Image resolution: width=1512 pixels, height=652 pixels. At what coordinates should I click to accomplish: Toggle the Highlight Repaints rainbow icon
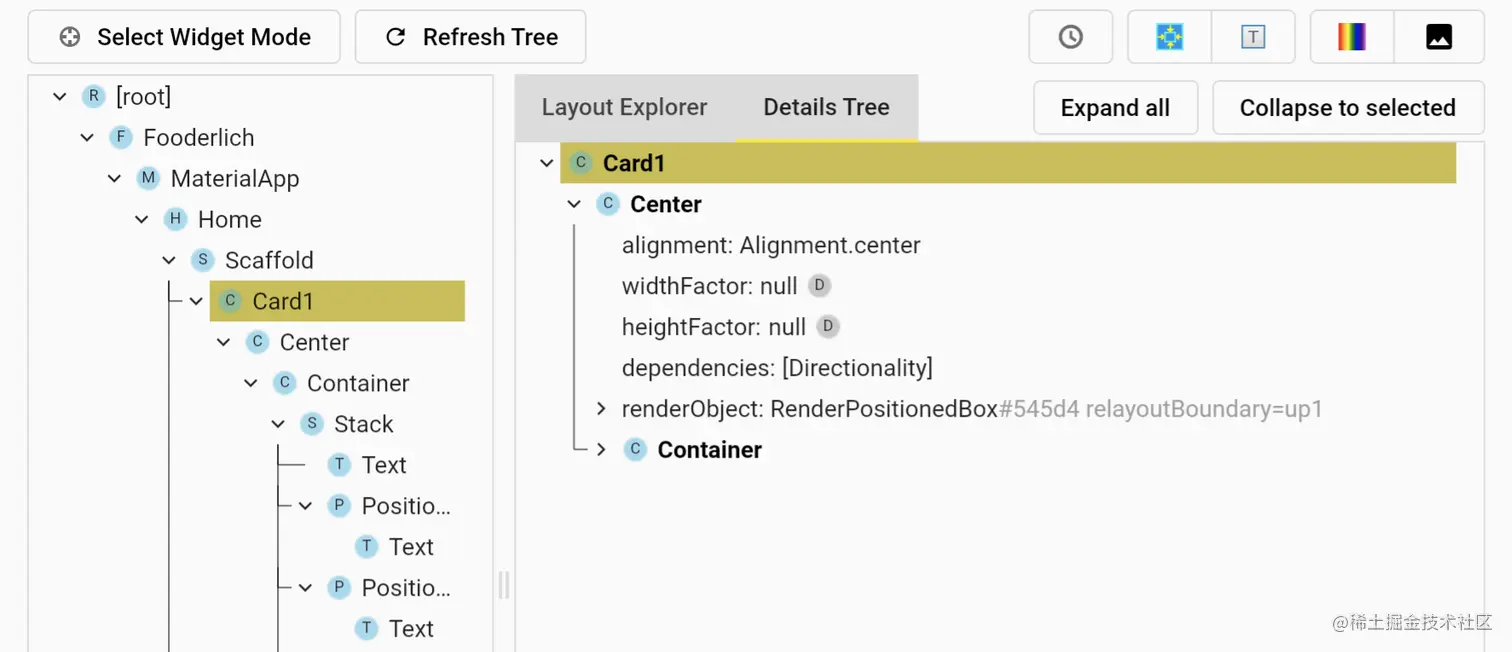[1352, 37]
